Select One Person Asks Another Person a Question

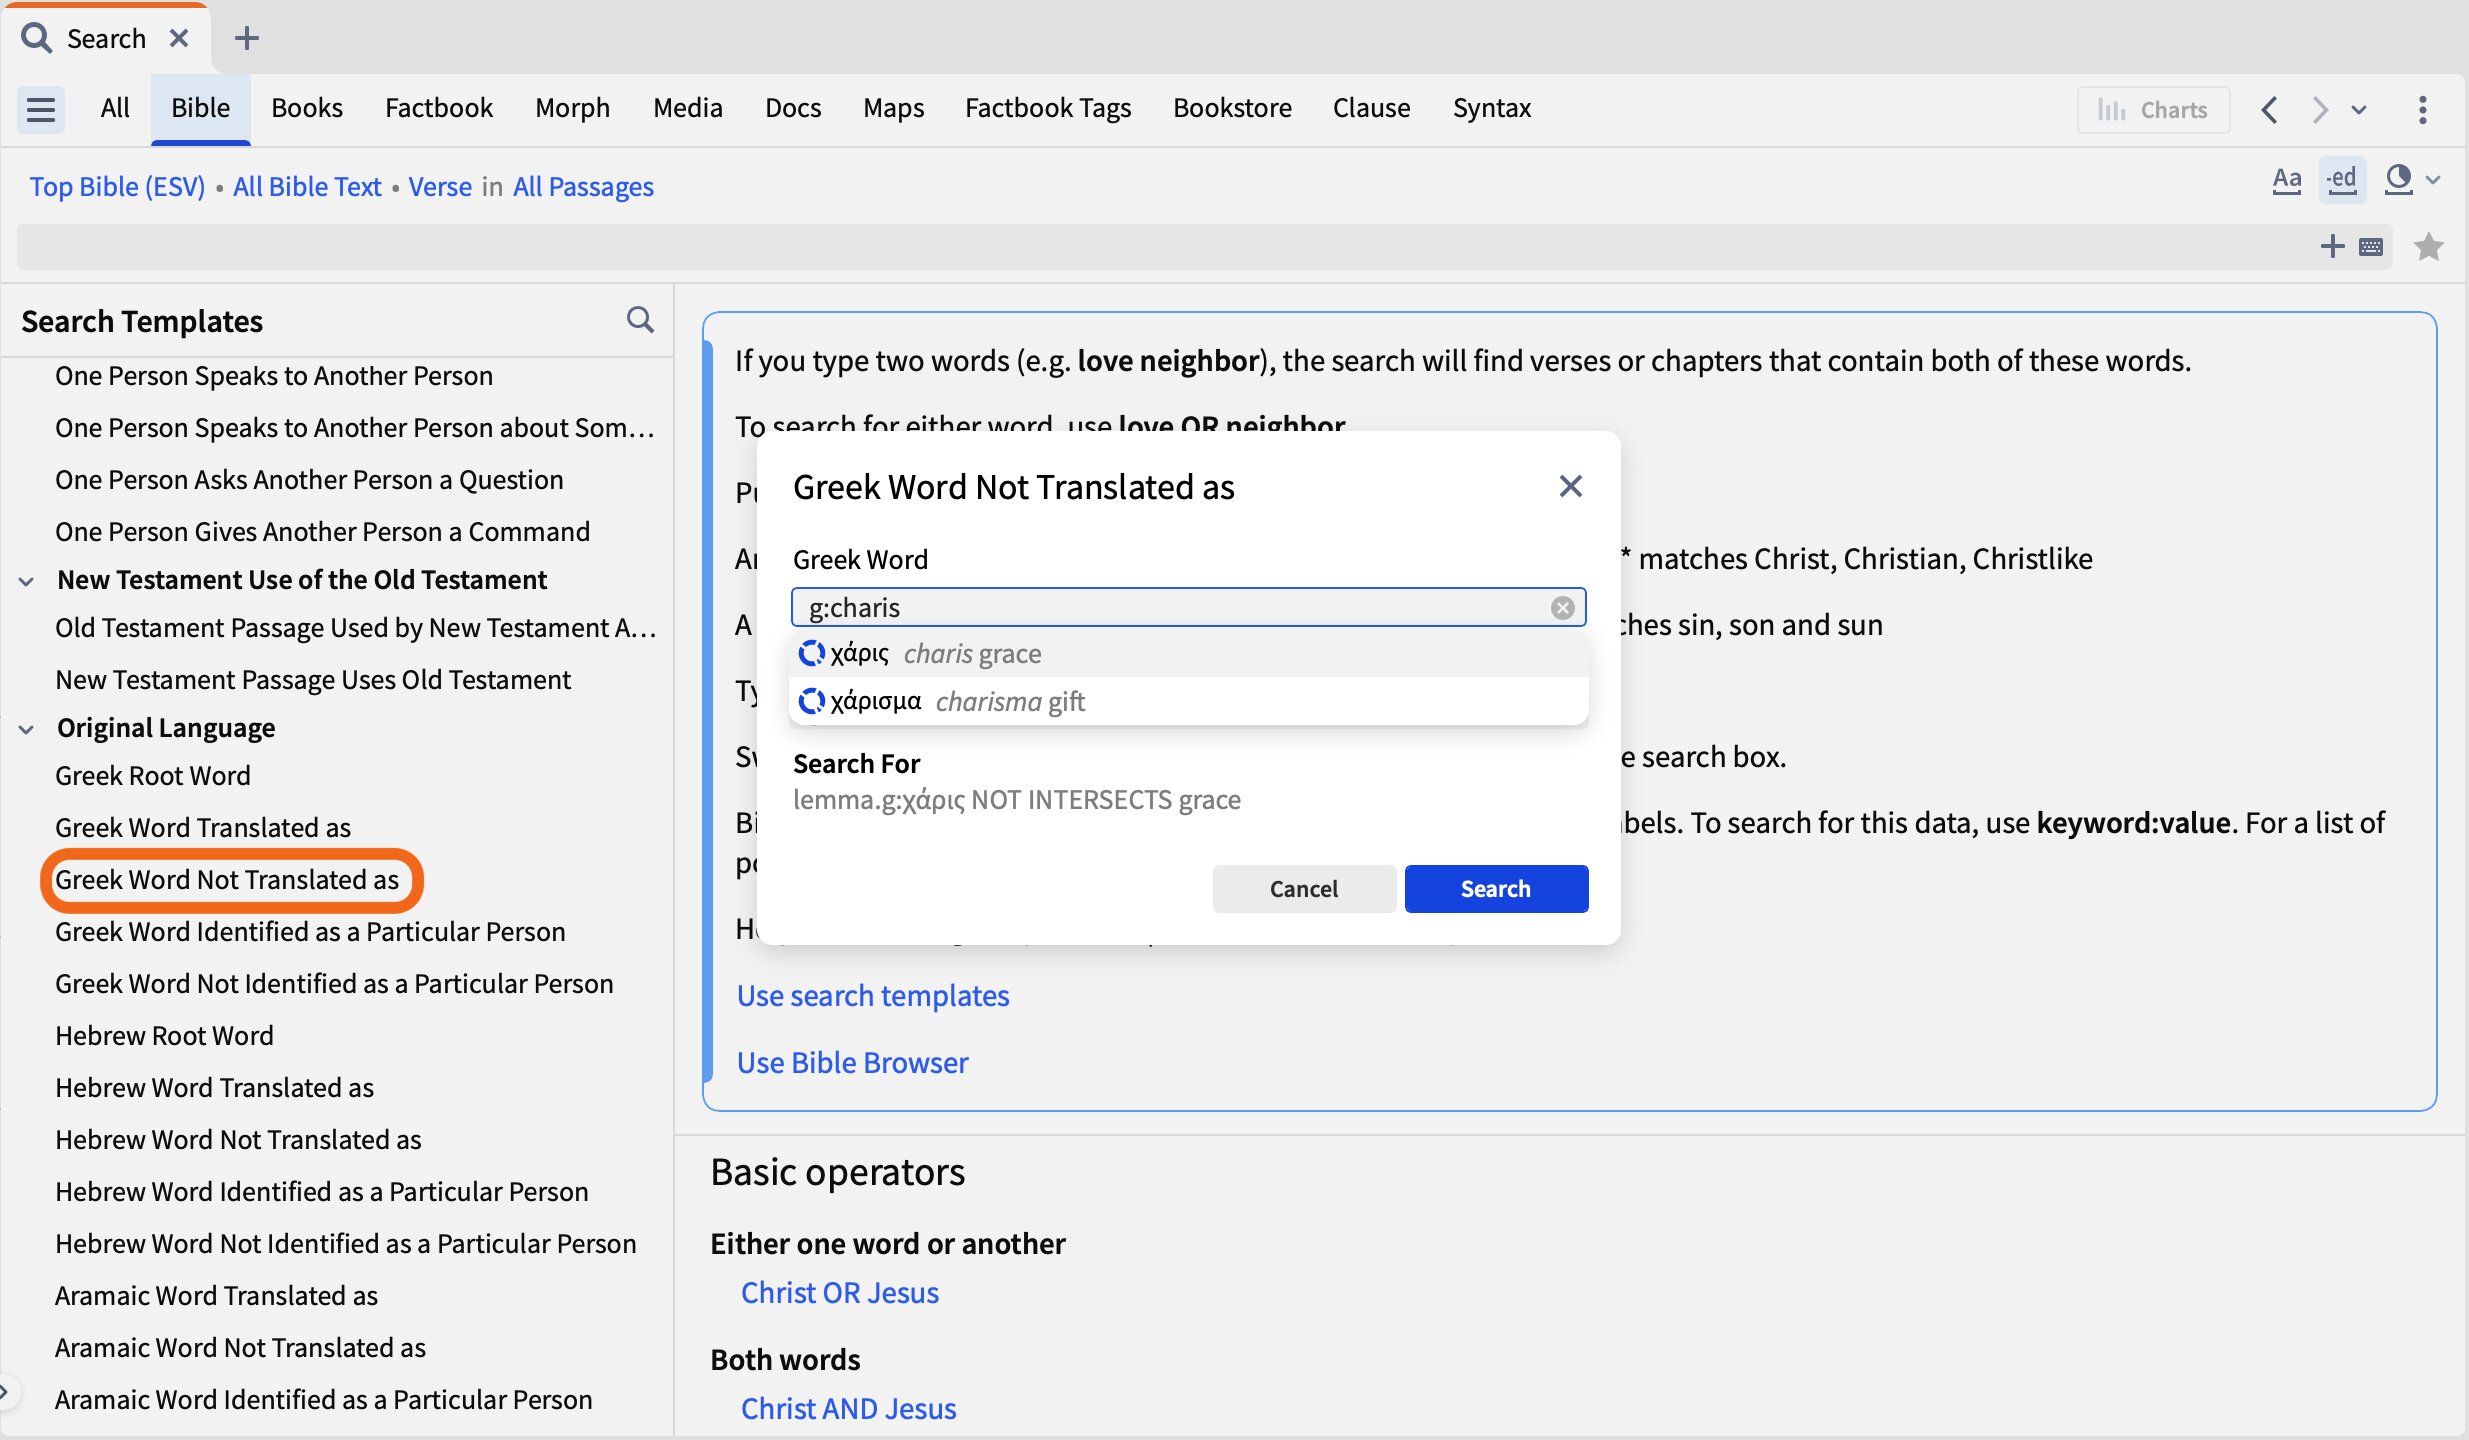coord(309,479)
